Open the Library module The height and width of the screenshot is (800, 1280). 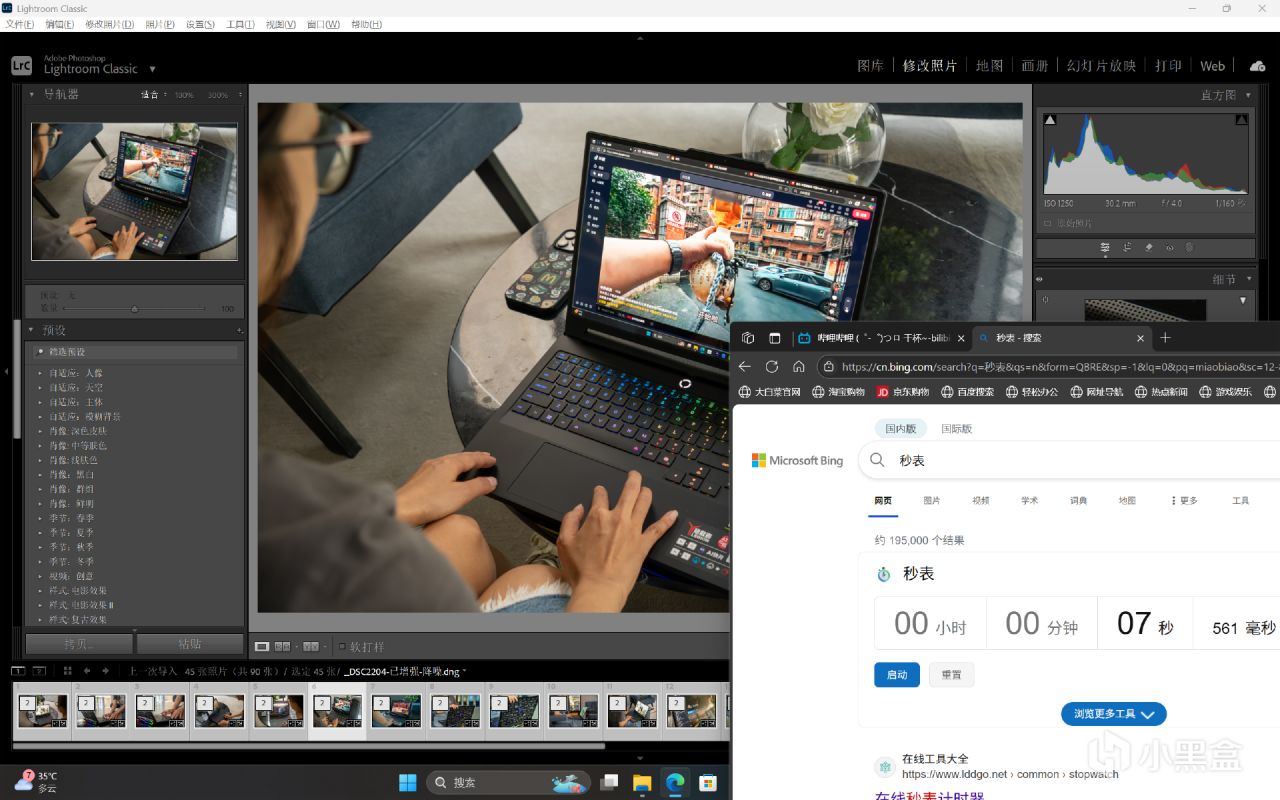pos(871,66)
